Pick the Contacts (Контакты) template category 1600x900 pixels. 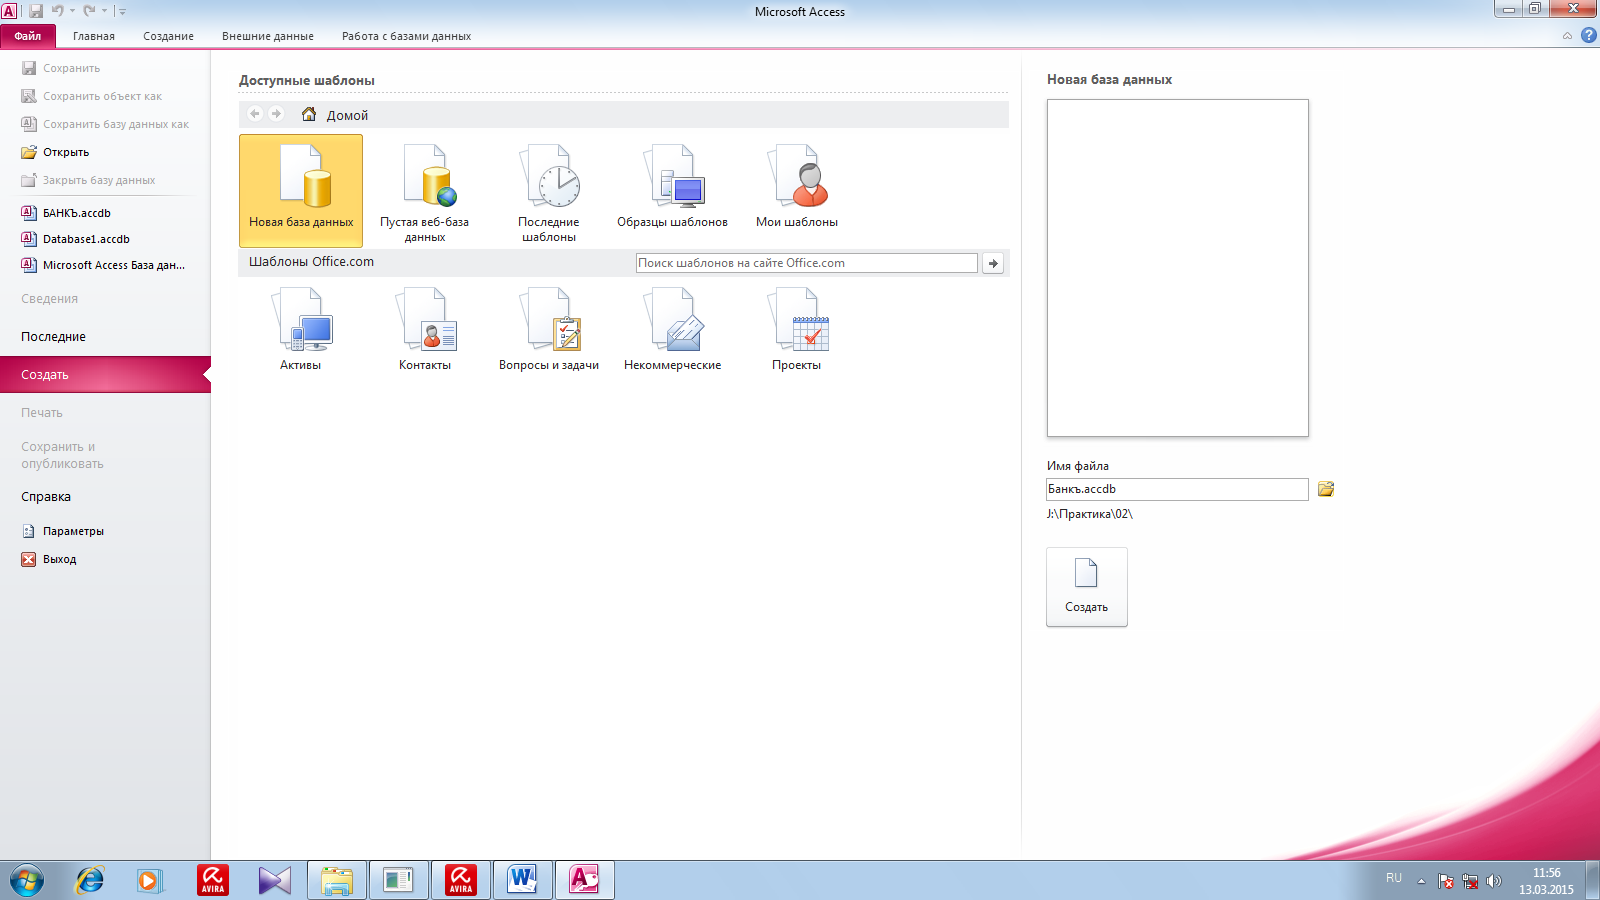425,330
